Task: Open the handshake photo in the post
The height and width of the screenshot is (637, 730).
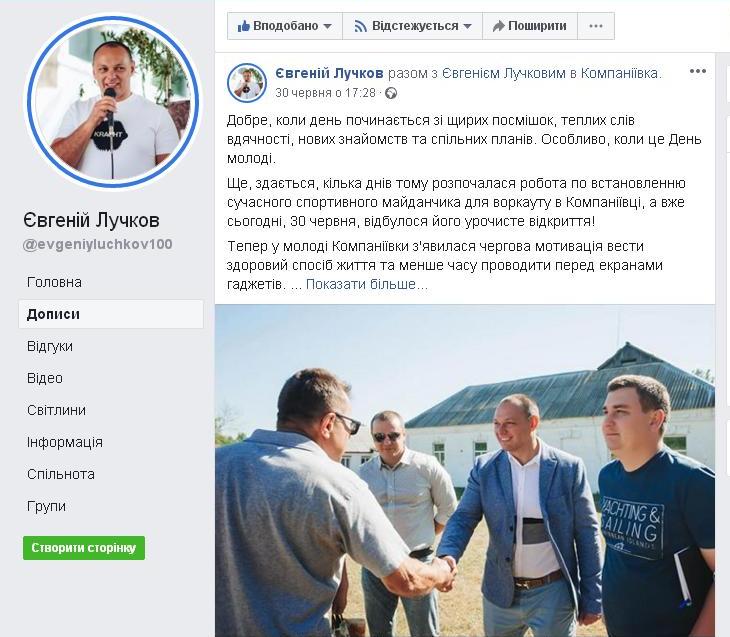Action: point(465,471)
